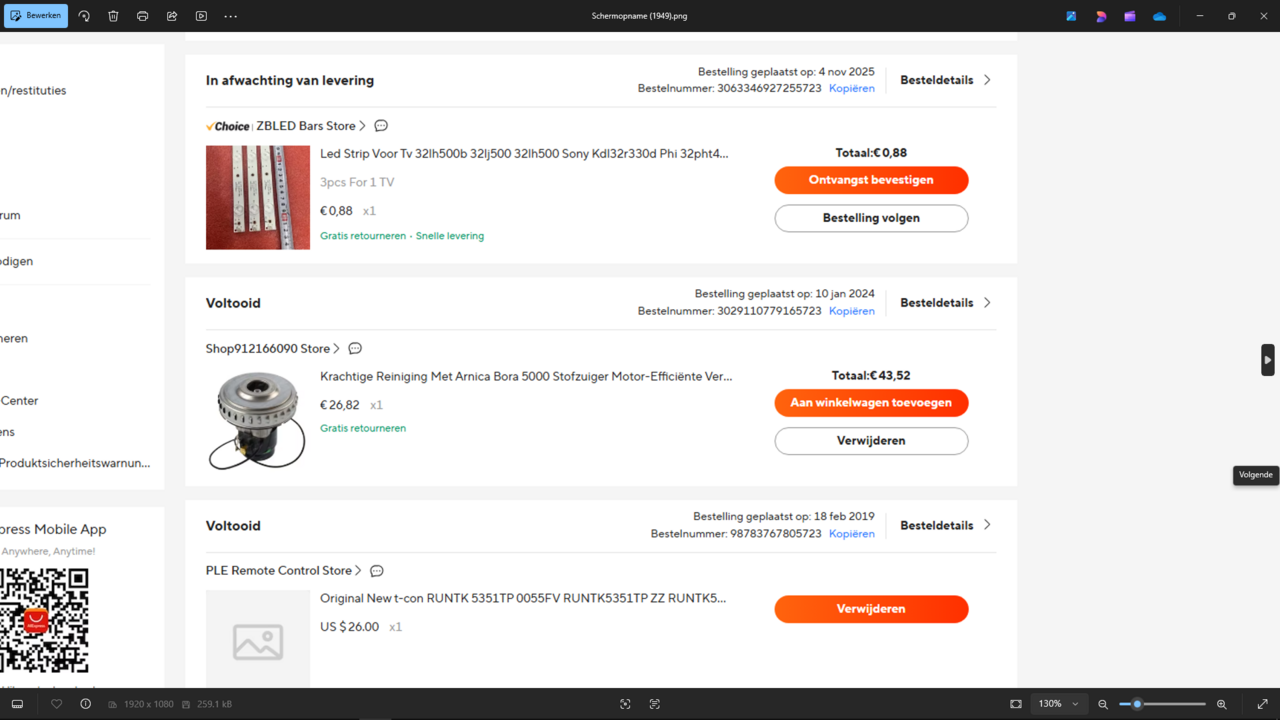Open the 130% zoom level dropdown

1059,704
